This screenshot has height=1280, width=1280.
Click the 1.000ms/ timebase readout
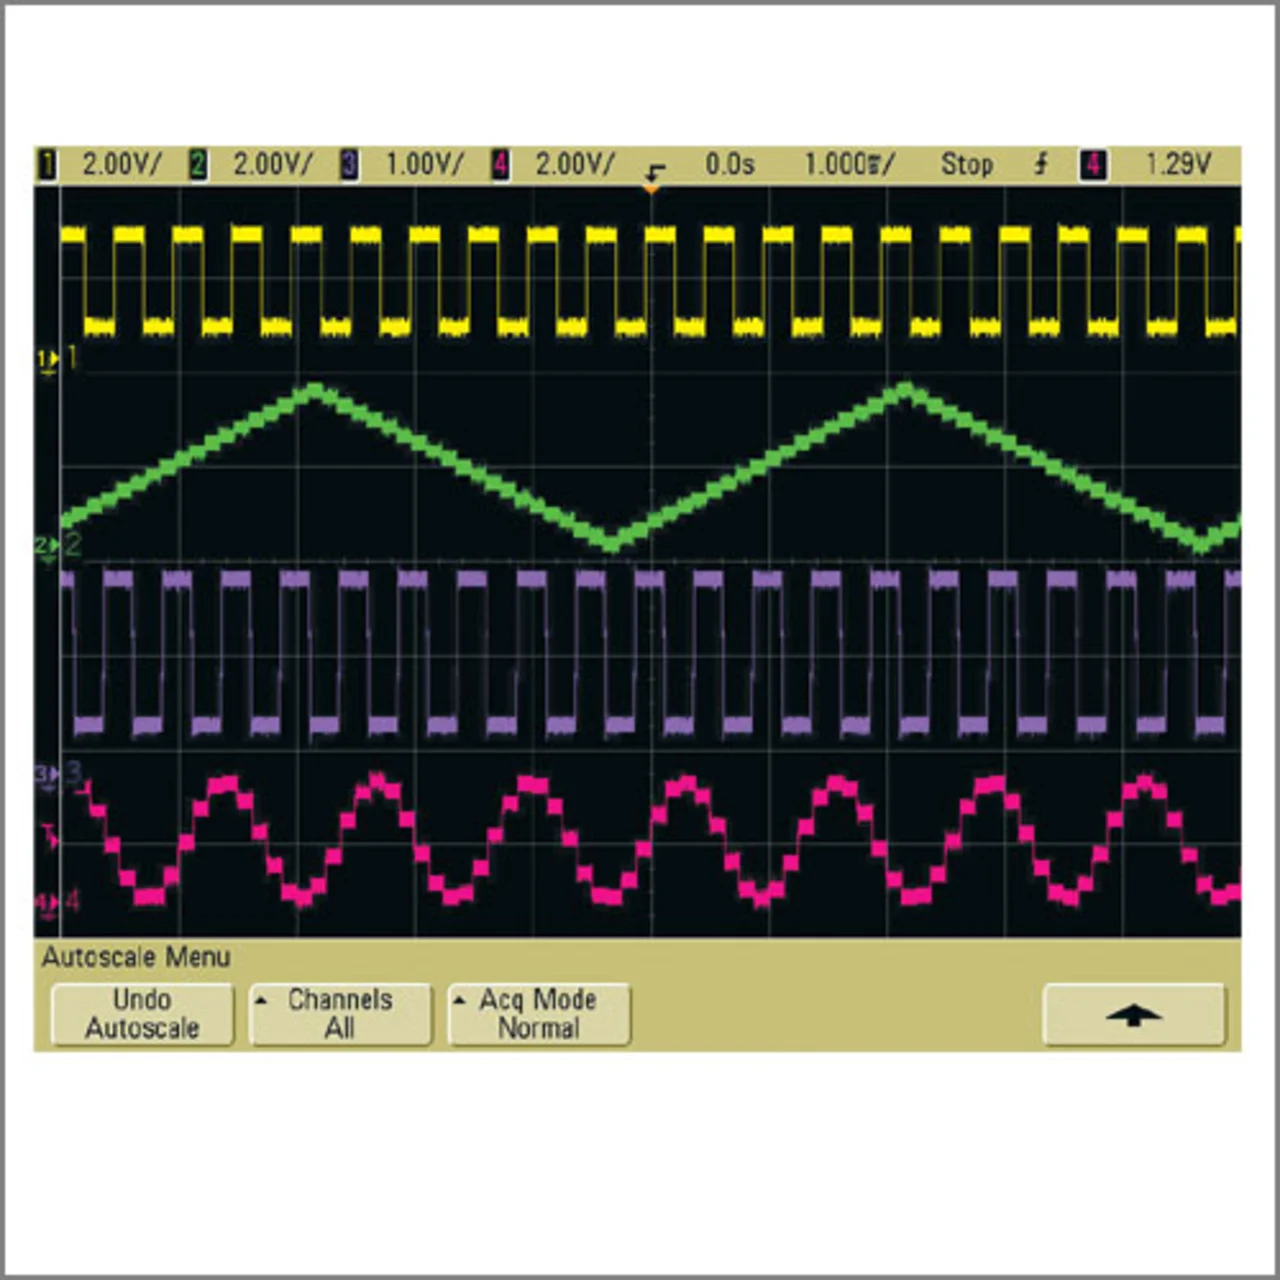click(849, 164)
